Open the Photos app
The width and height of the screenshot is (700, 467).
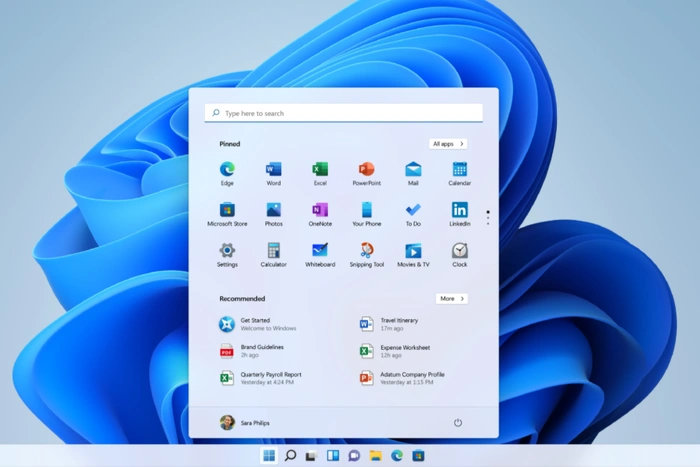[274, 214]
